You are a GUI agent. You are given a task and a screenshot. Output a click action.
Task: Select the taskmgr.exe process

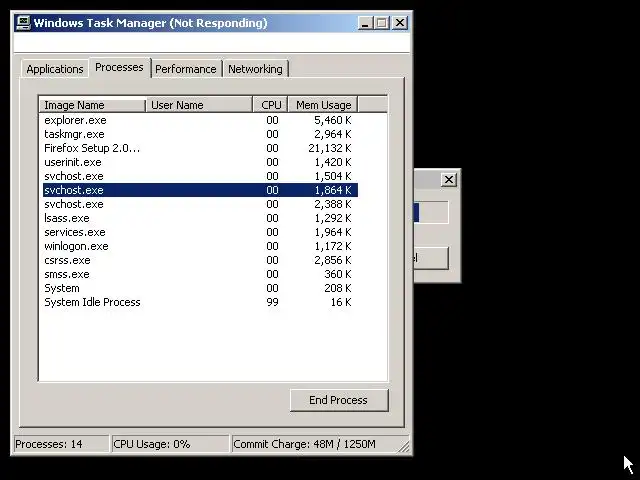(200, 134)
